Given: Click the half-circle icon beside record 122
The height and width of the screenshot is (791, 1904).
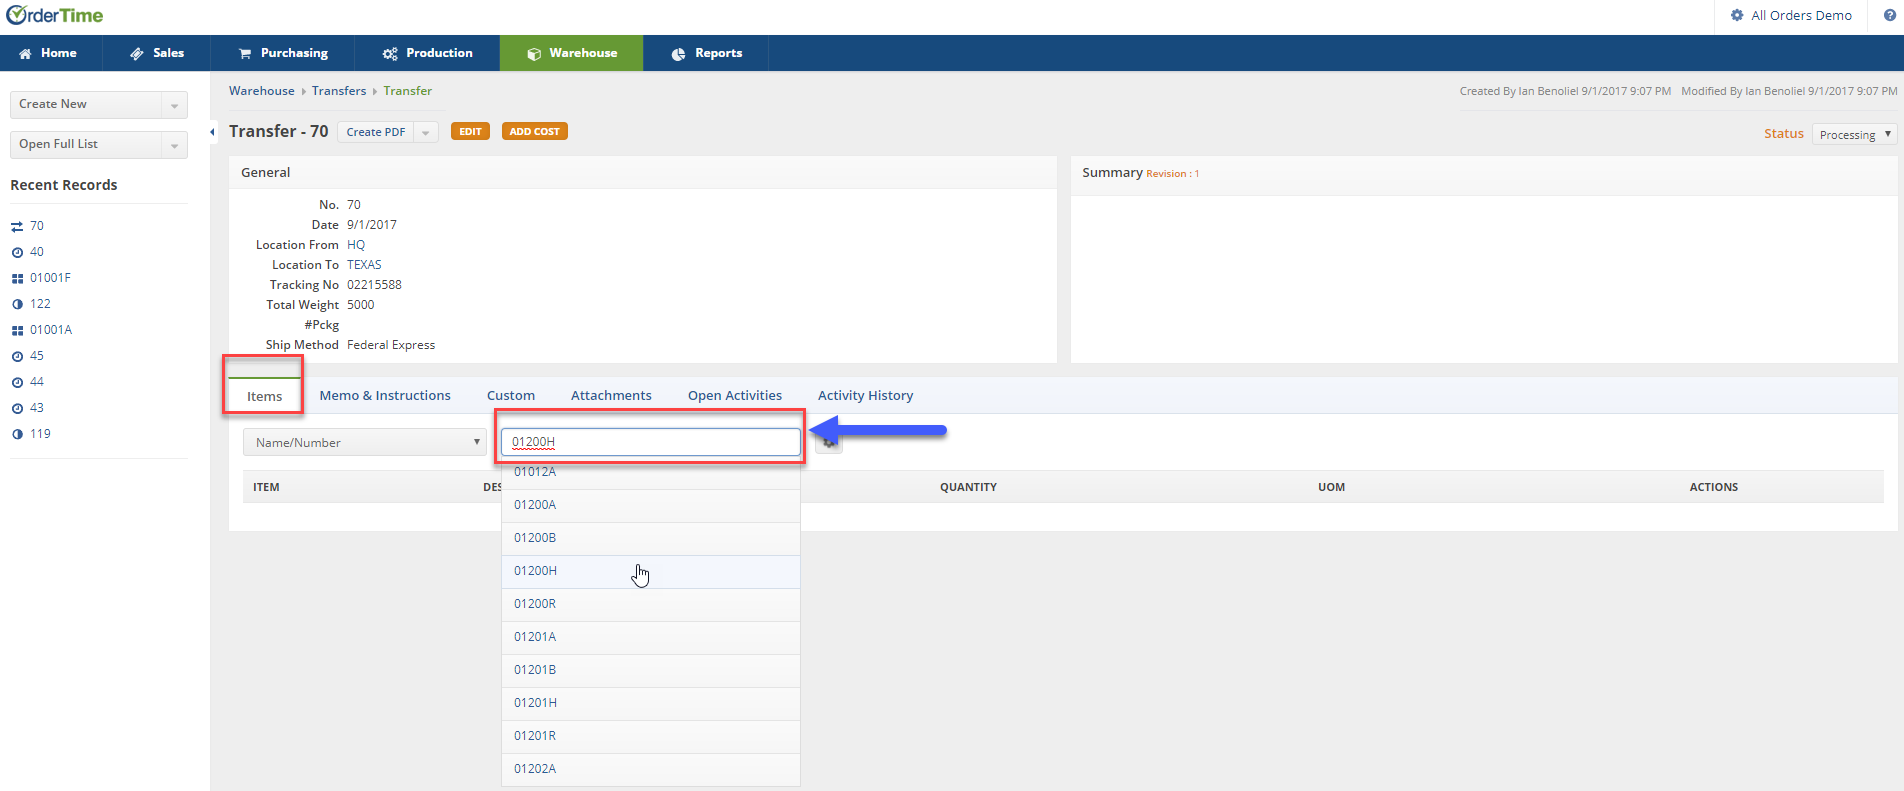Looking at the screenshot, I should click(17, 305).
